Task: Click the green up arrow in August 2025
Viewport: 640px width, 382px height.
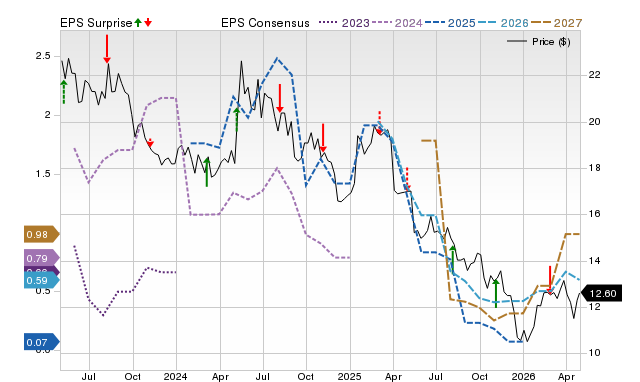Action: click(452, 259)
